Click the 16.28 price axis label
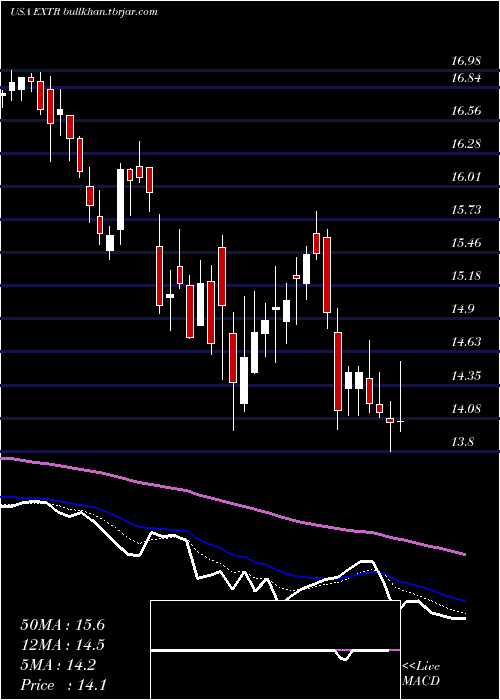500x700 pixels. (x=467, y=144)
